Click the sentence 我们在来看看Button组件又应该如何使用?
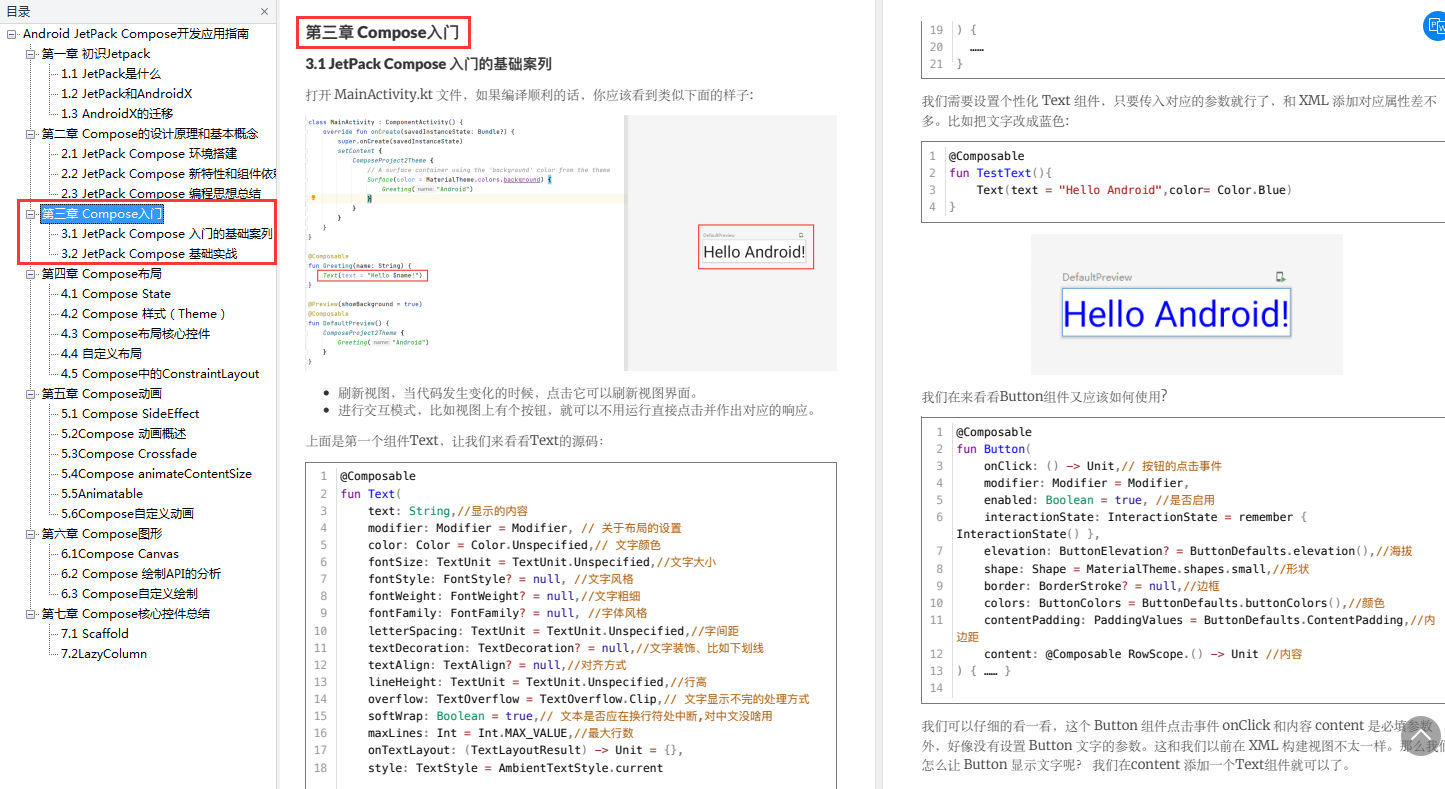 [1044, 396]
